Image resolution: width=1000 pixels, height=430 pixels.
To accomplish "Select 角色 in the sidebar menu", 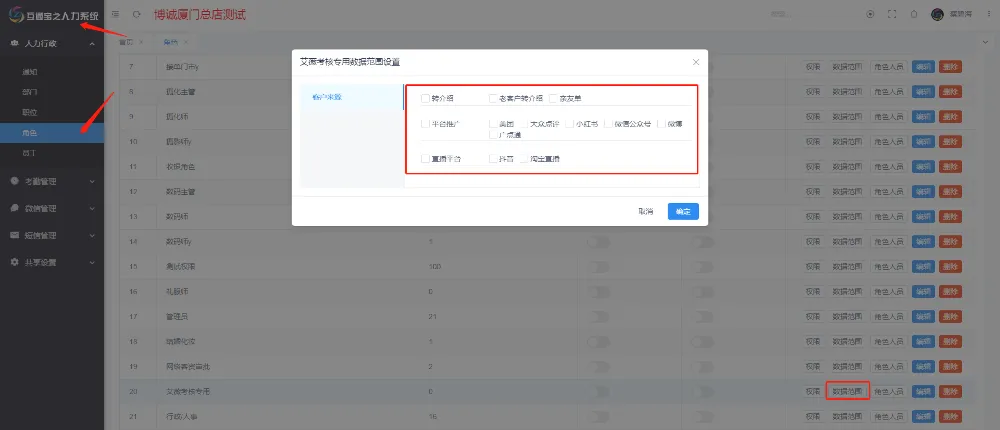I will click(x=30, y=131).
